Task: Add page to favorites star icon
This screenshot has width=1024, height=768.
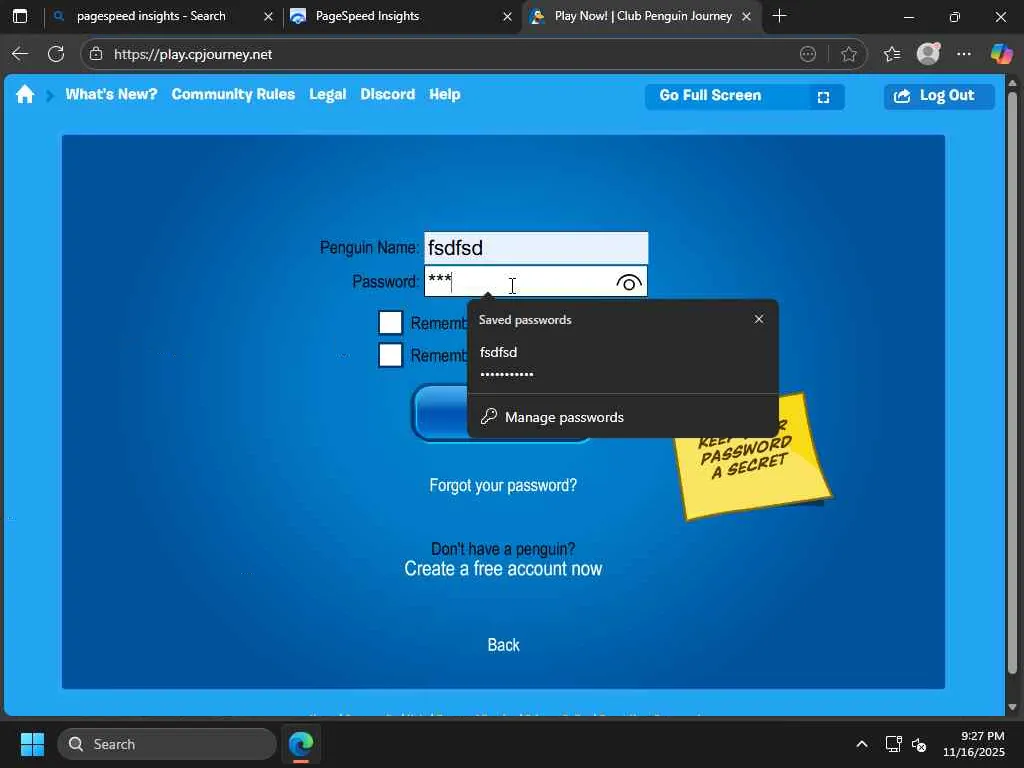Action: pos(848,54)
